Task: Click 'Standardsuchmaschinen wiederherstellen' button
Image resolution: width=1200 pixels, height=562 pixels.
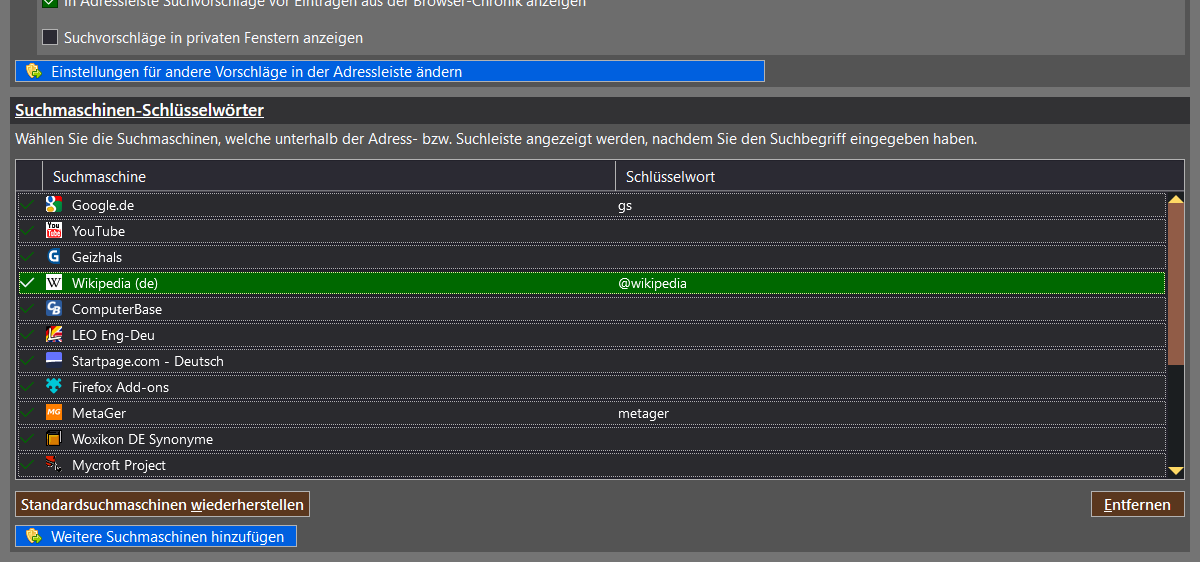Action: pyautogui.click(x=162, y=504)
